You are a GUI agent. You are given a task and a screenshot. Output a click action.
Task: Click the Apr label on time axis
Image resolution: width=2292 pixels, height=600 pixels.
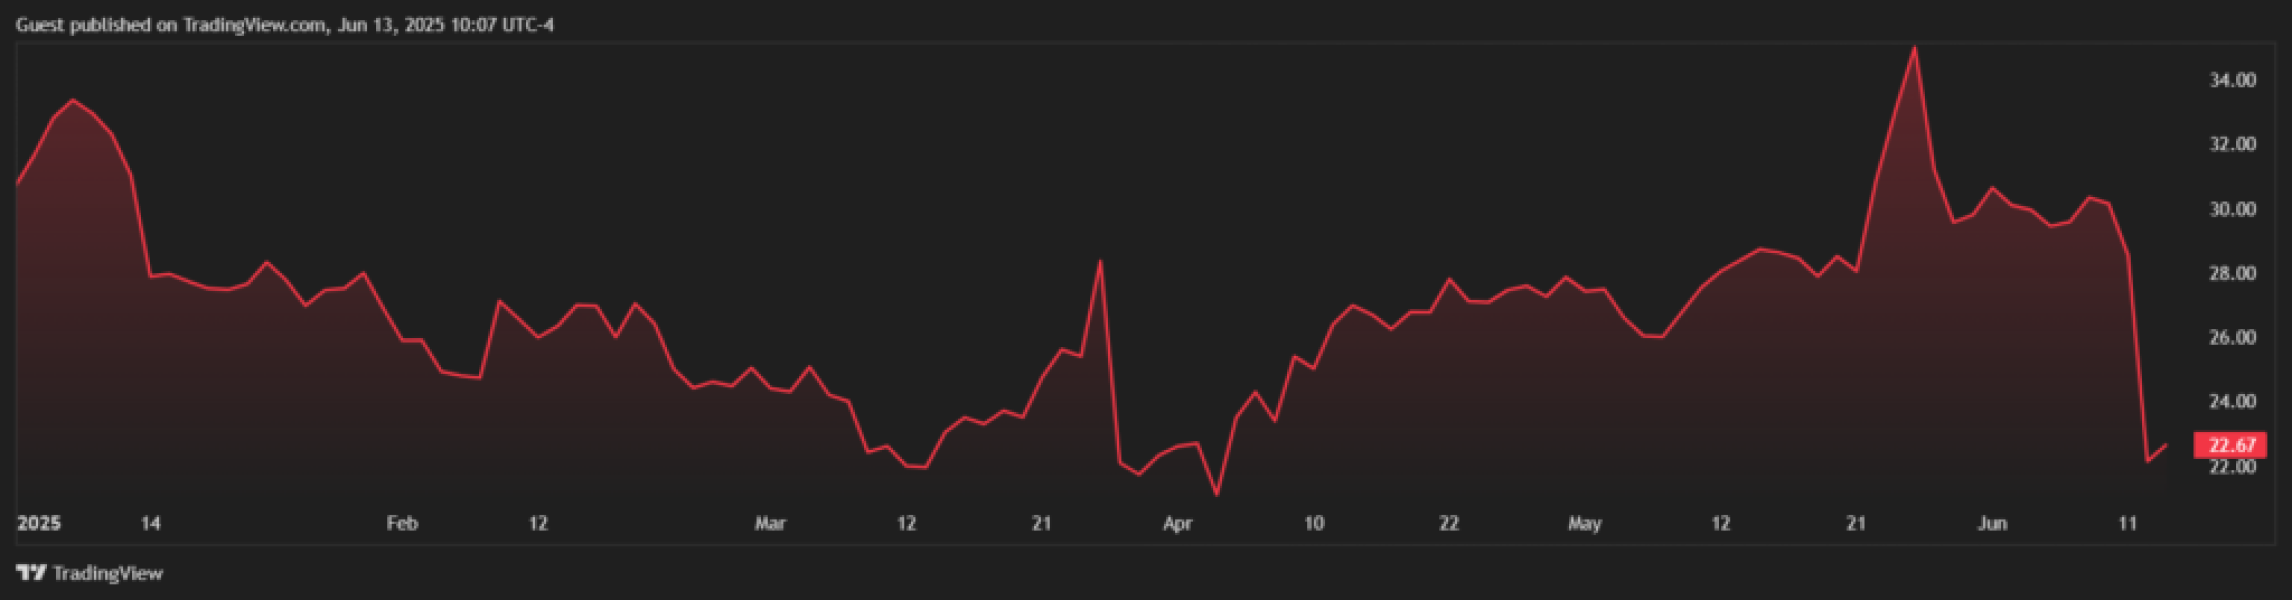point(1178,523)
